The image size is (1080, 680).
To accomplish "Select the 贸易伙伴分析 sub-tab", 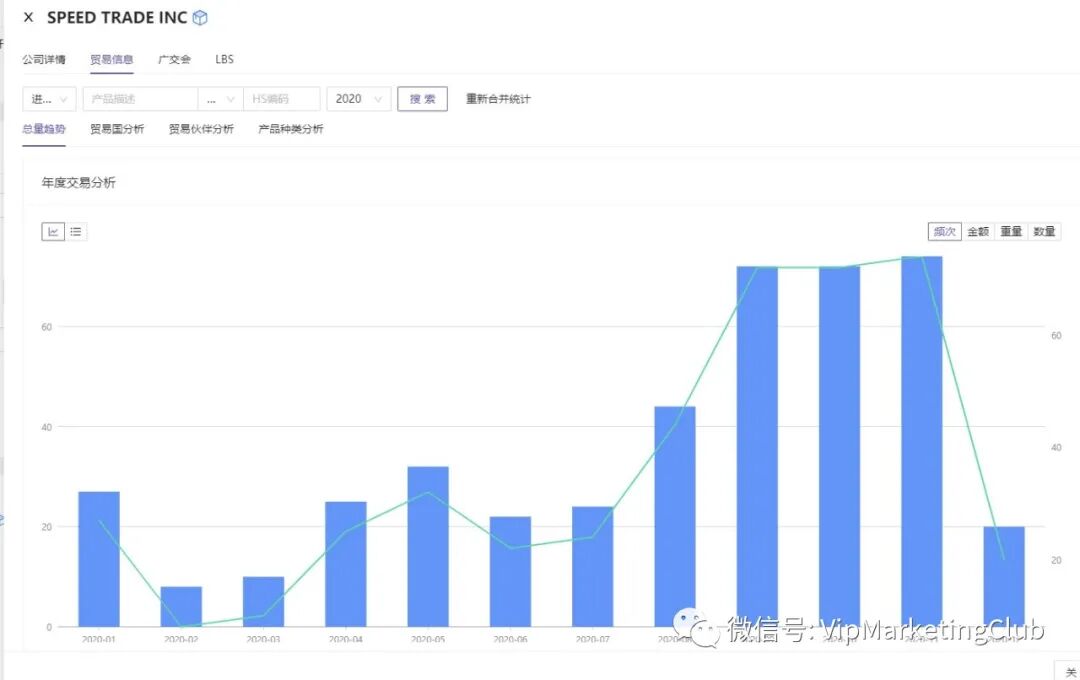I will pyautogui.click(x=201, y=129).
